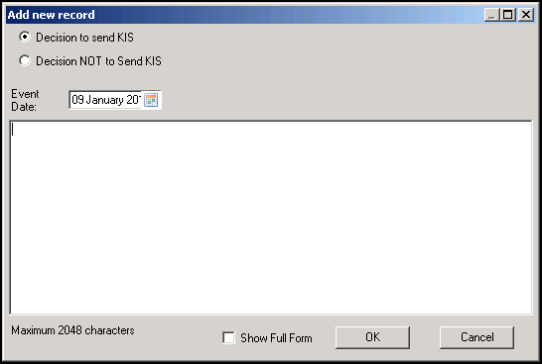Click the Event Date label
This screenshot has width=542, height=364.
25,100
